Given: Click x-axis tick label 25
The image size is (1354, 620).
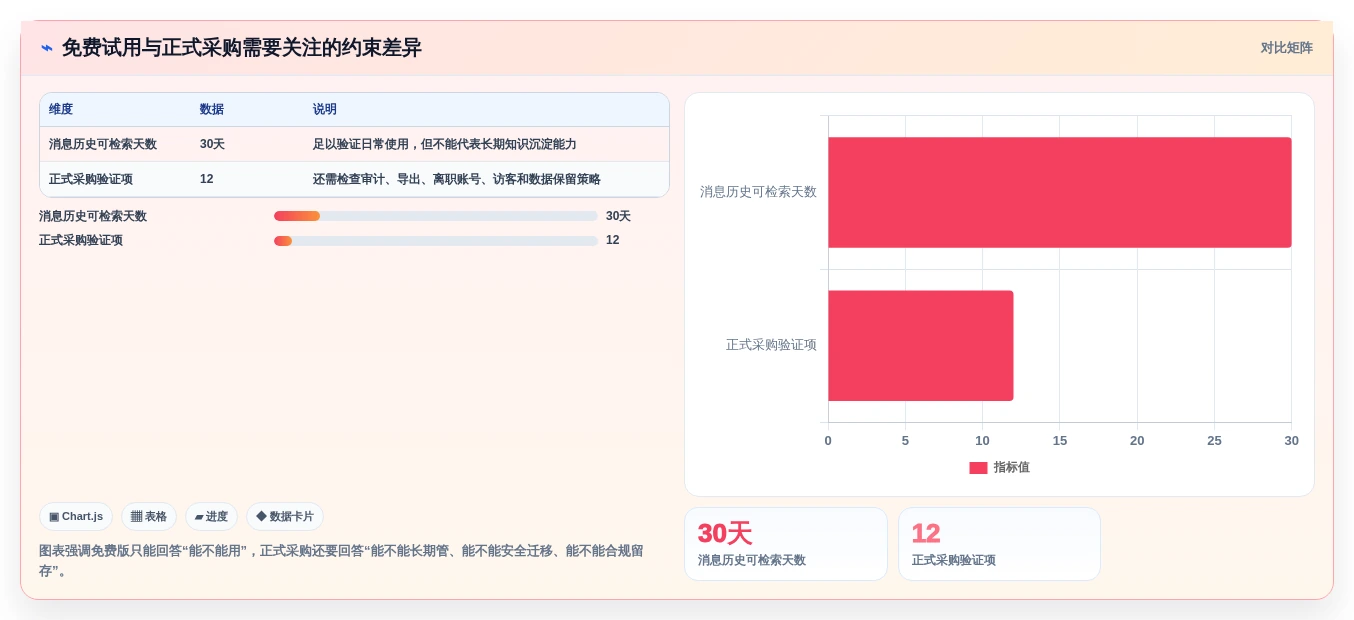Looking at the screenshot, I should tap(1214, 441).
